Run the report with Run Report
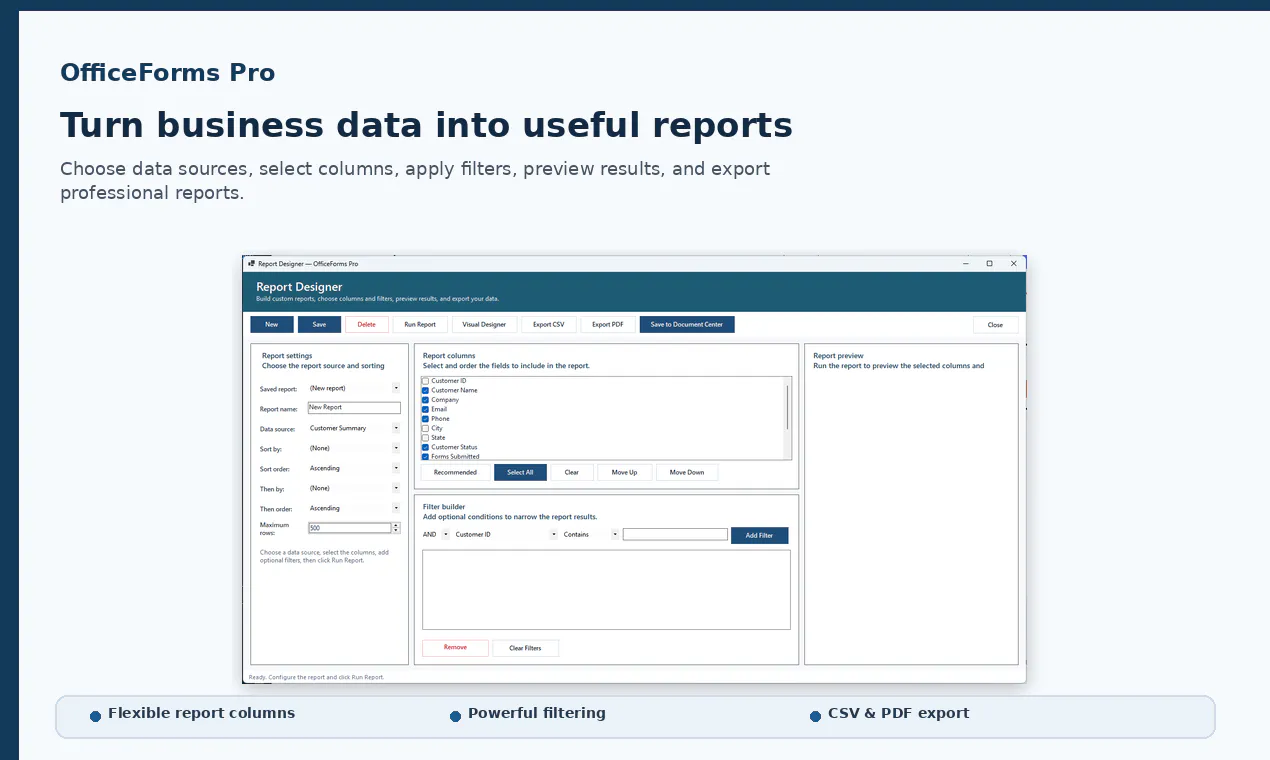Screen dimensions: 1270x760 click(420, 324)
